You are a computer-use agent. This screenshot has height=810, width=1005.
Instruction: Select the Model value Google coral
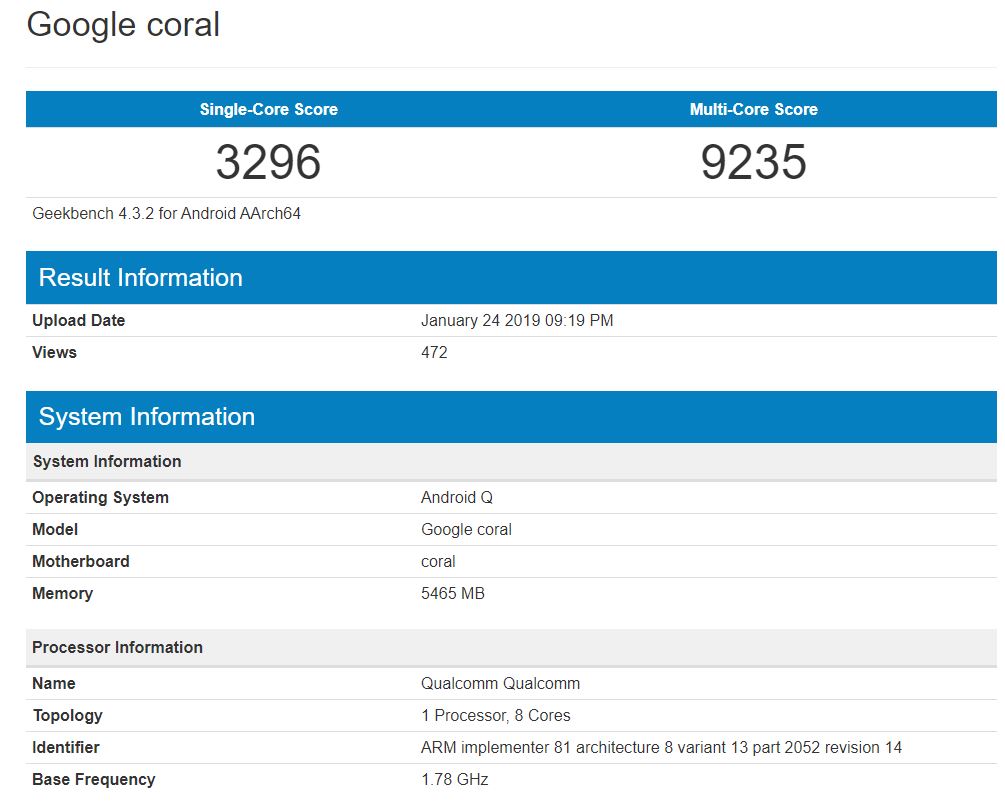click(467, 530)
